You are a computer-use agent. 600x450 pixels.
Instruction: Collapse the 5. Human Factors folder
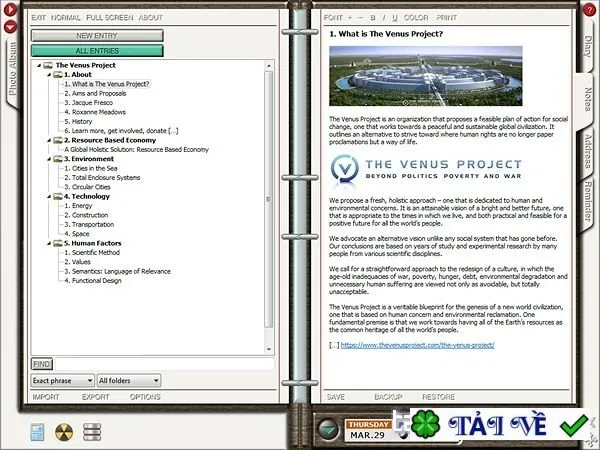pos(49,243)
